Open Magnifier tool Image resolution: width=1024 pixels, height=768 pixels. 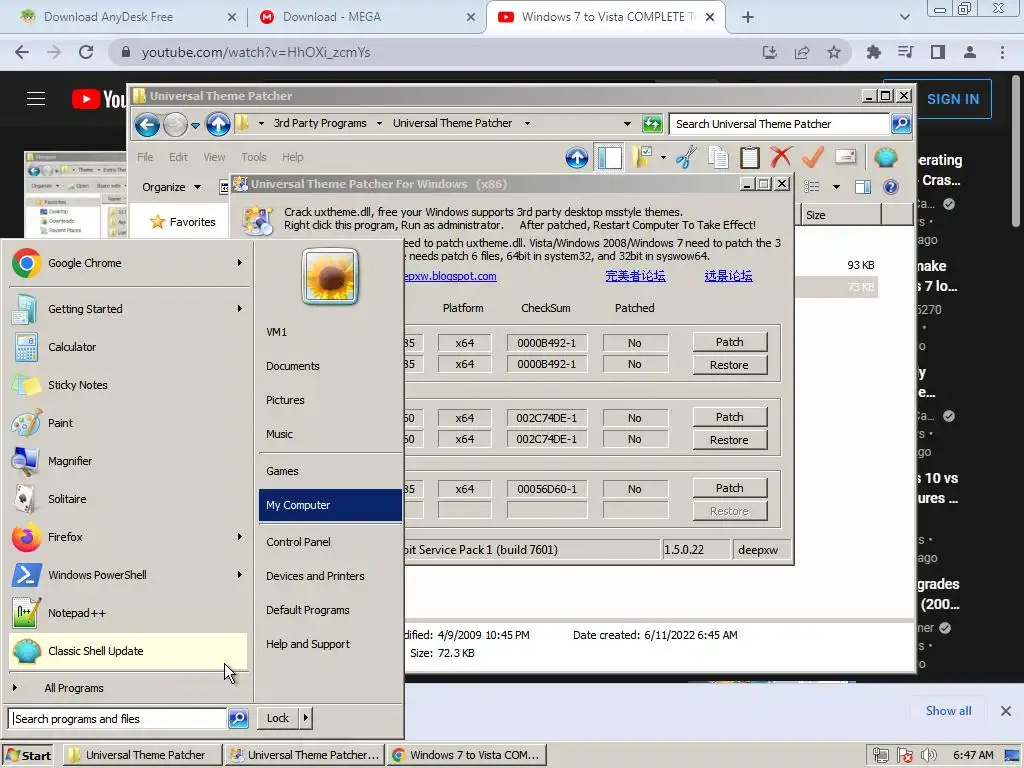pos(129,461)
